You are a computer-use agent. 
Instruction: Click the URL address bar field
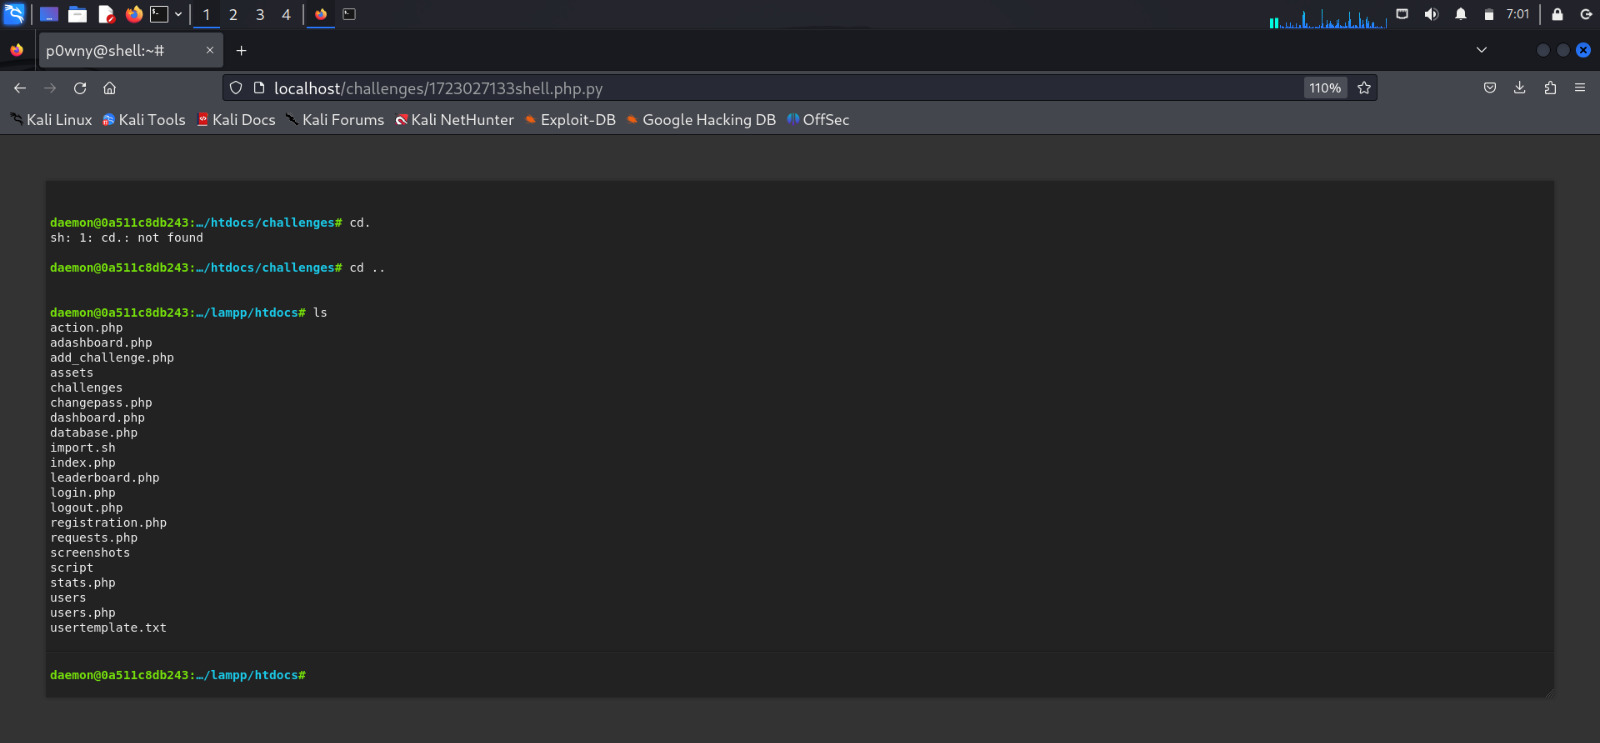pyautogui.click(x=780, y=88)
